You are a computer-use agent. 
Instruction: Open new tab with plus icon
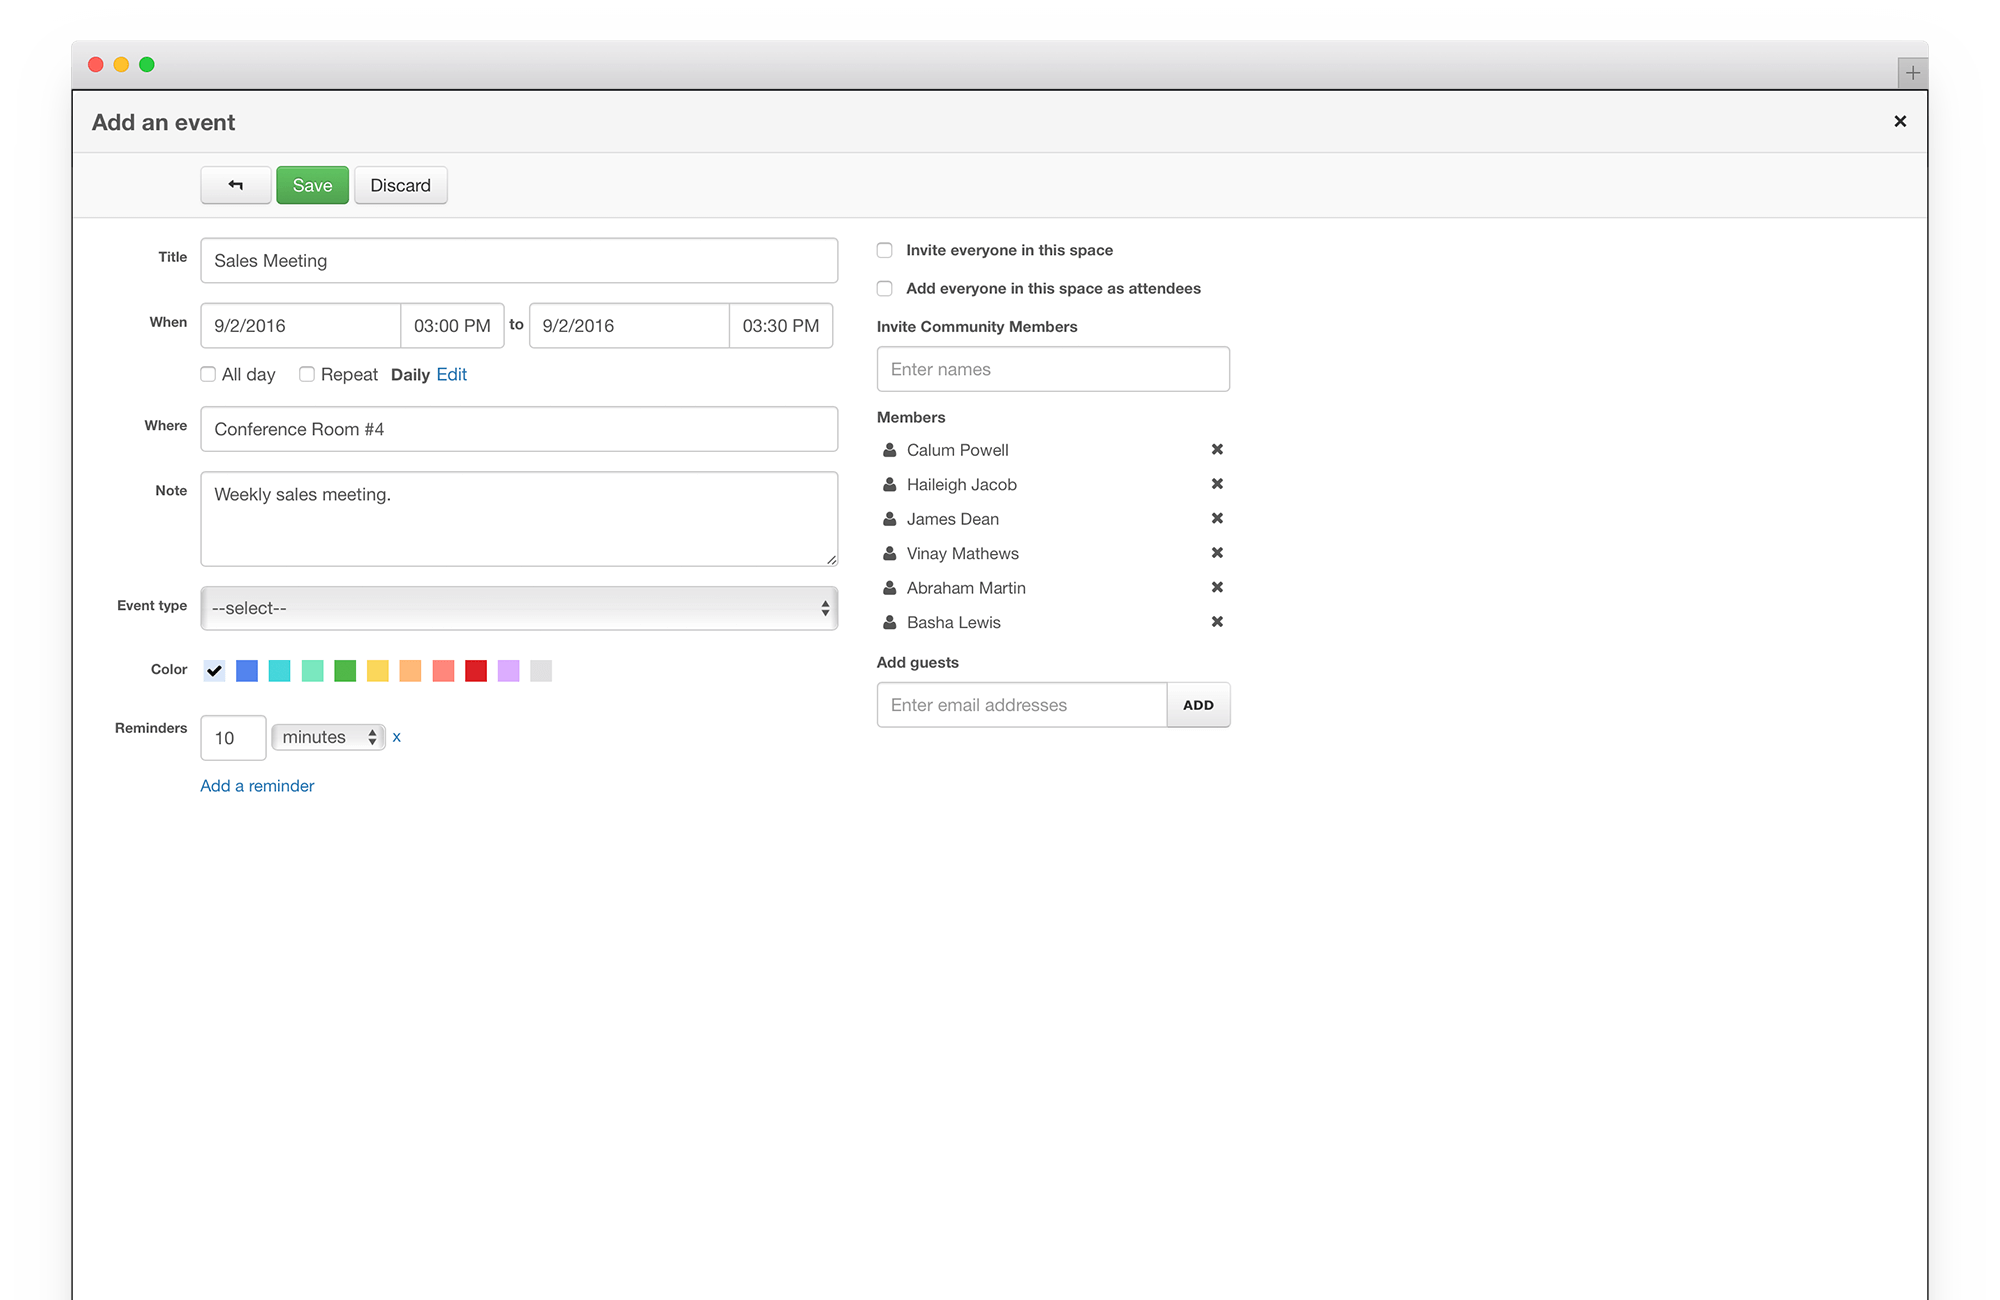[1912, 73]
